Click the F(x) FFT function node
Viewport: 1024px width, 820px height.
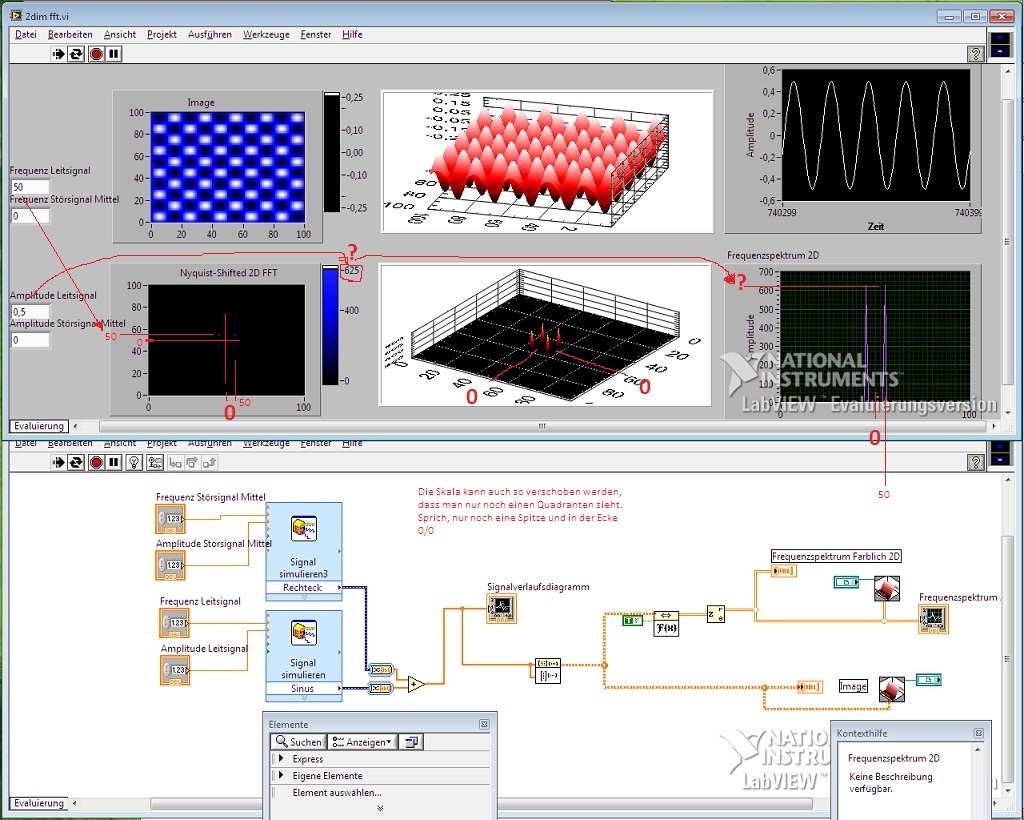(666, 623)
